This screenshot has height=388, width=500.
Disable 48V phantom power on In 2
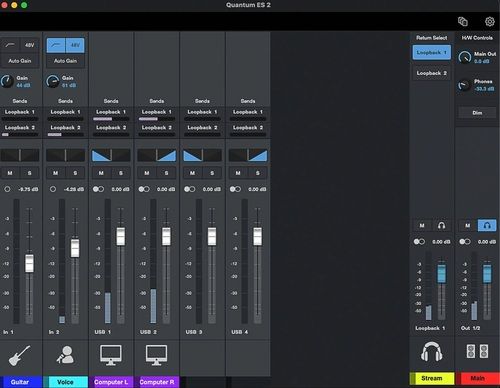[75, 45]
